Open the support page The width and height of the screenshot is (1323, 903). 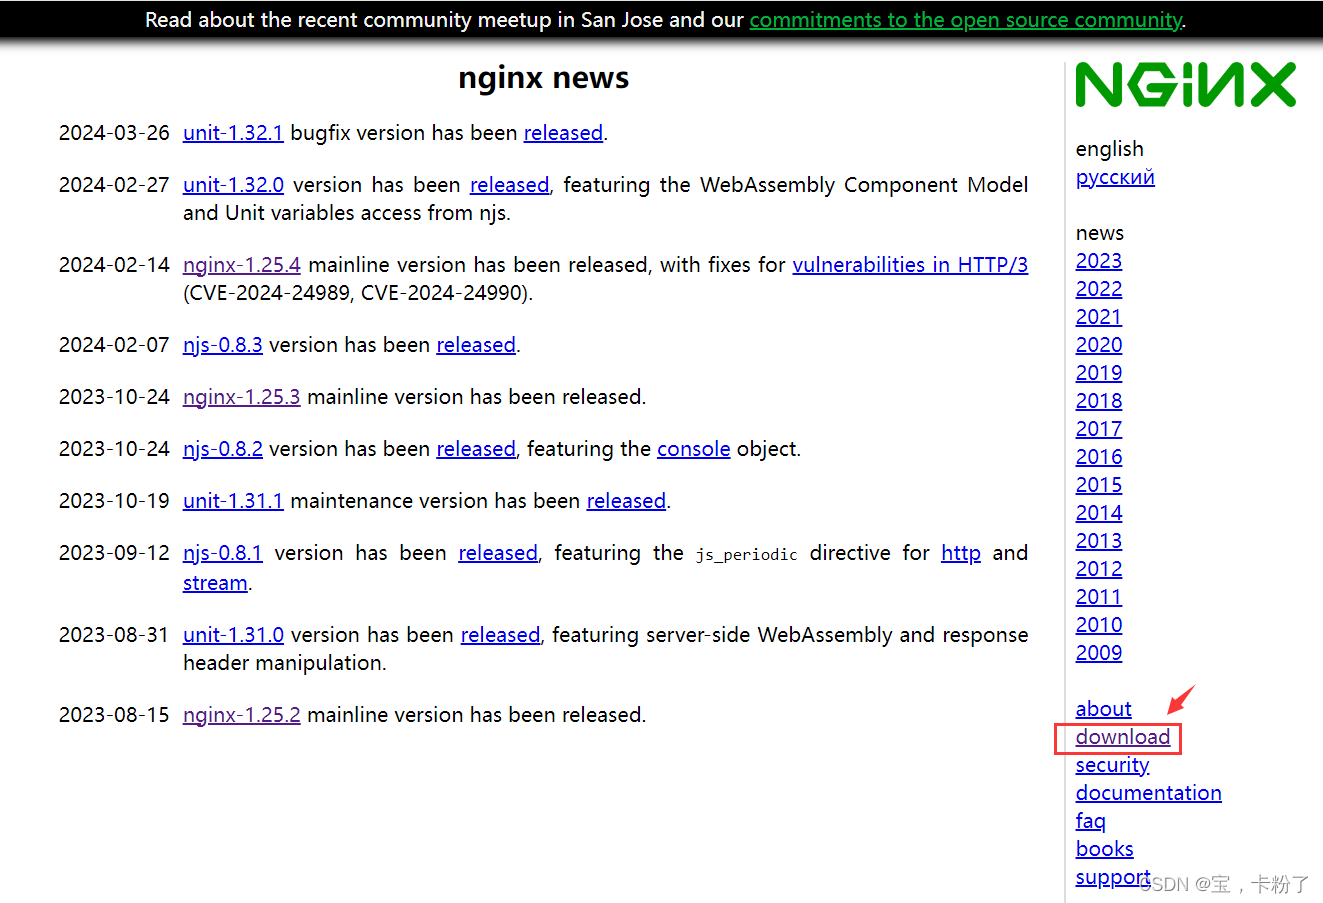click(x=1113, y=877)
